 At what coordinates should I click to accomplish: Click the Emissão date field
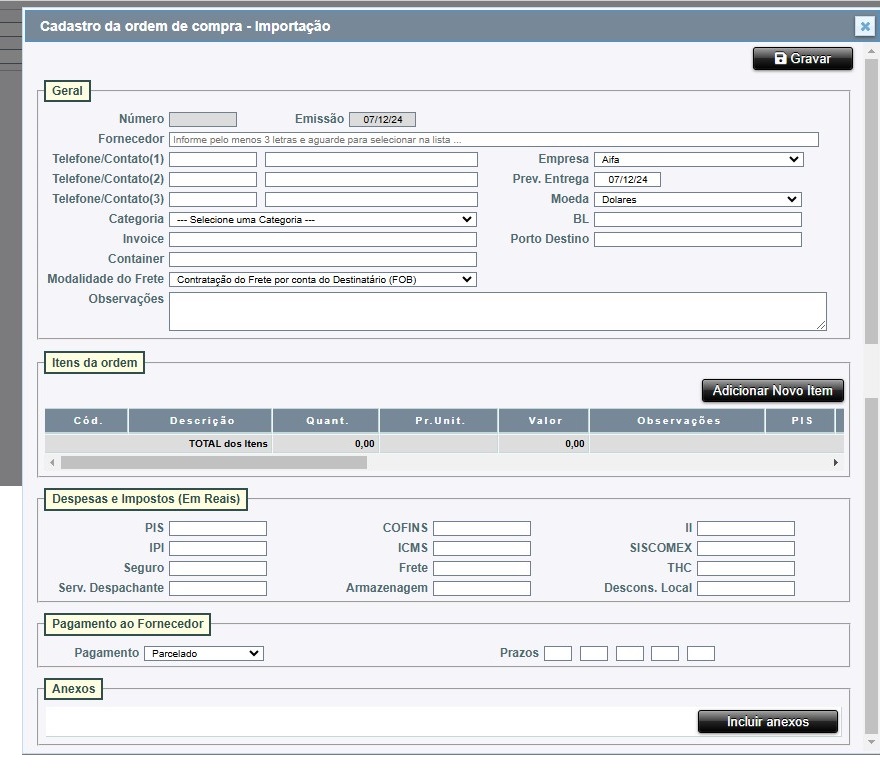click(382, 120)
